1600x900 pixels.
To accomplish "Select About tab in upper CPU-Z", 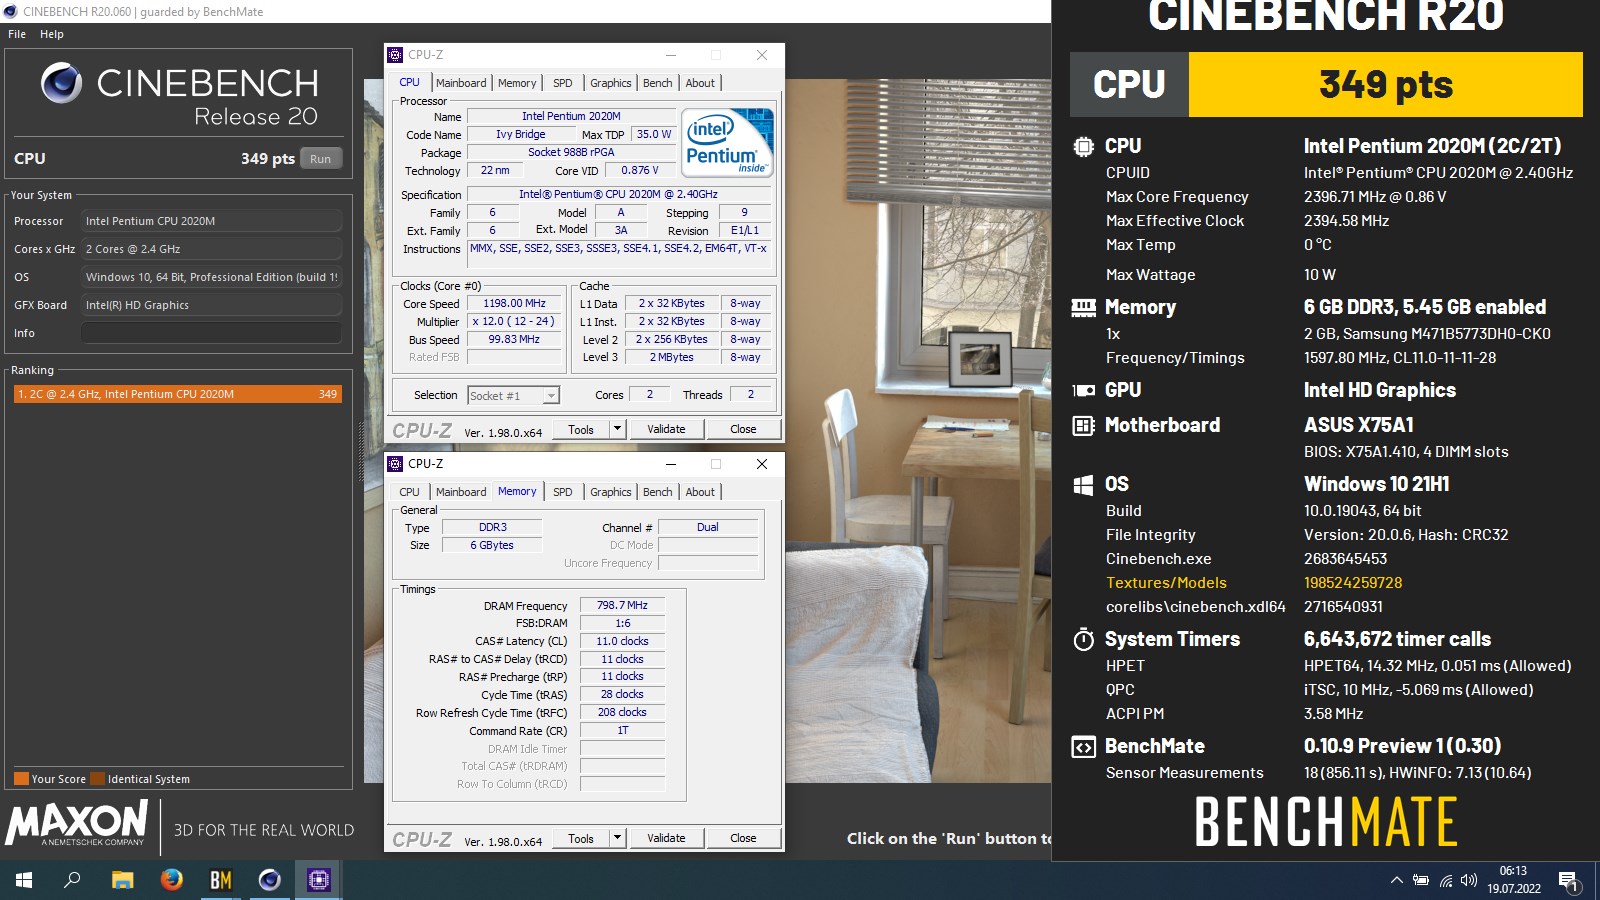I will point(700,83).
